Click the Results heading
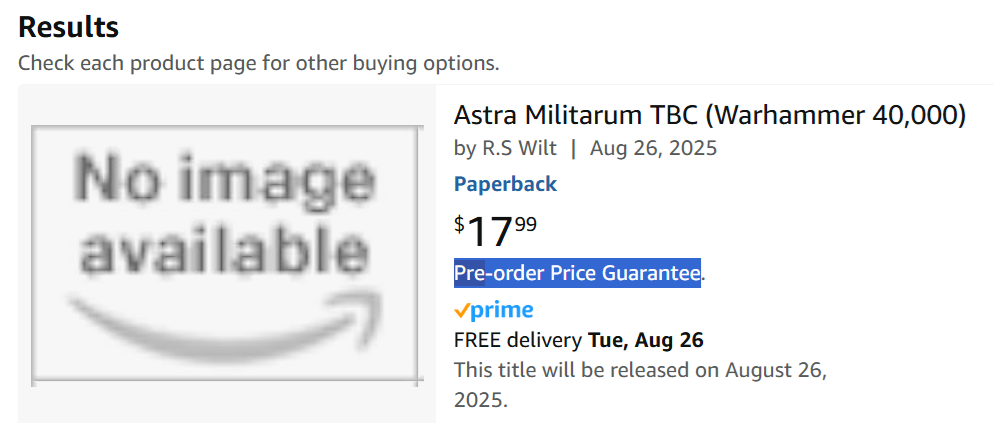Screen dimensions: 994x427 [x=68, y=27]
